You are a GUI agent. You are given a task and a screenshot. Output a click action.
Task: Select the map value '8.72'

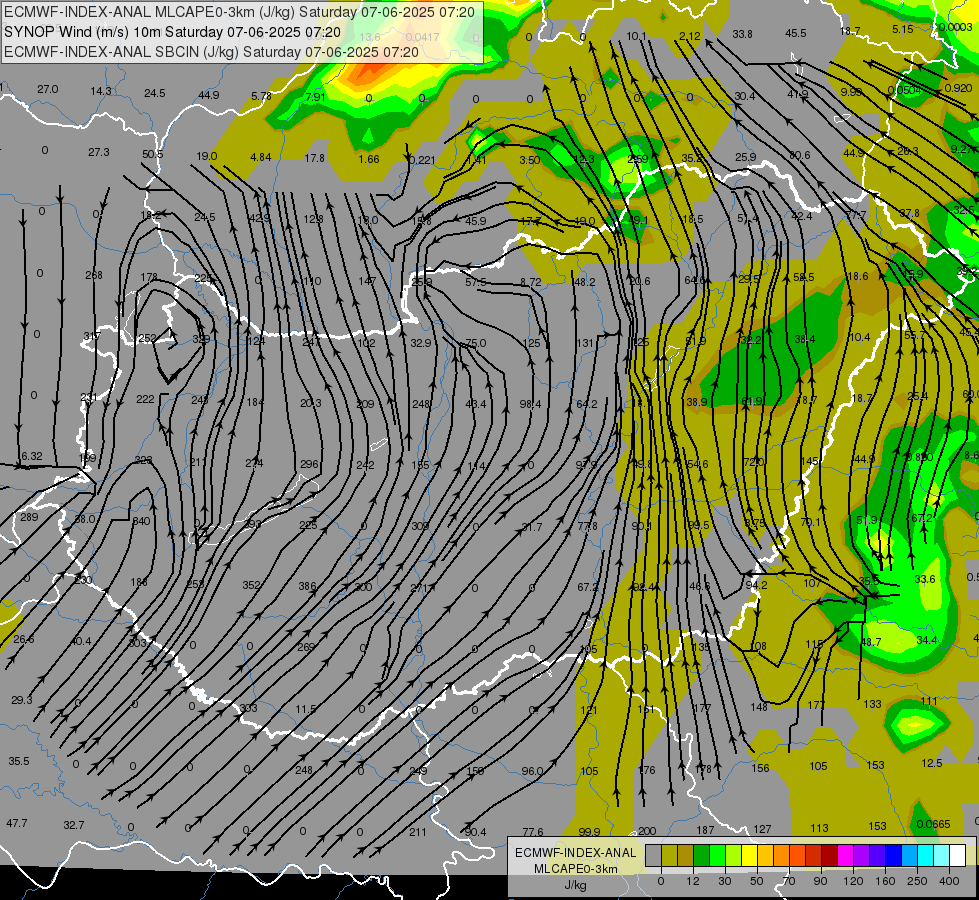[531, 282]
